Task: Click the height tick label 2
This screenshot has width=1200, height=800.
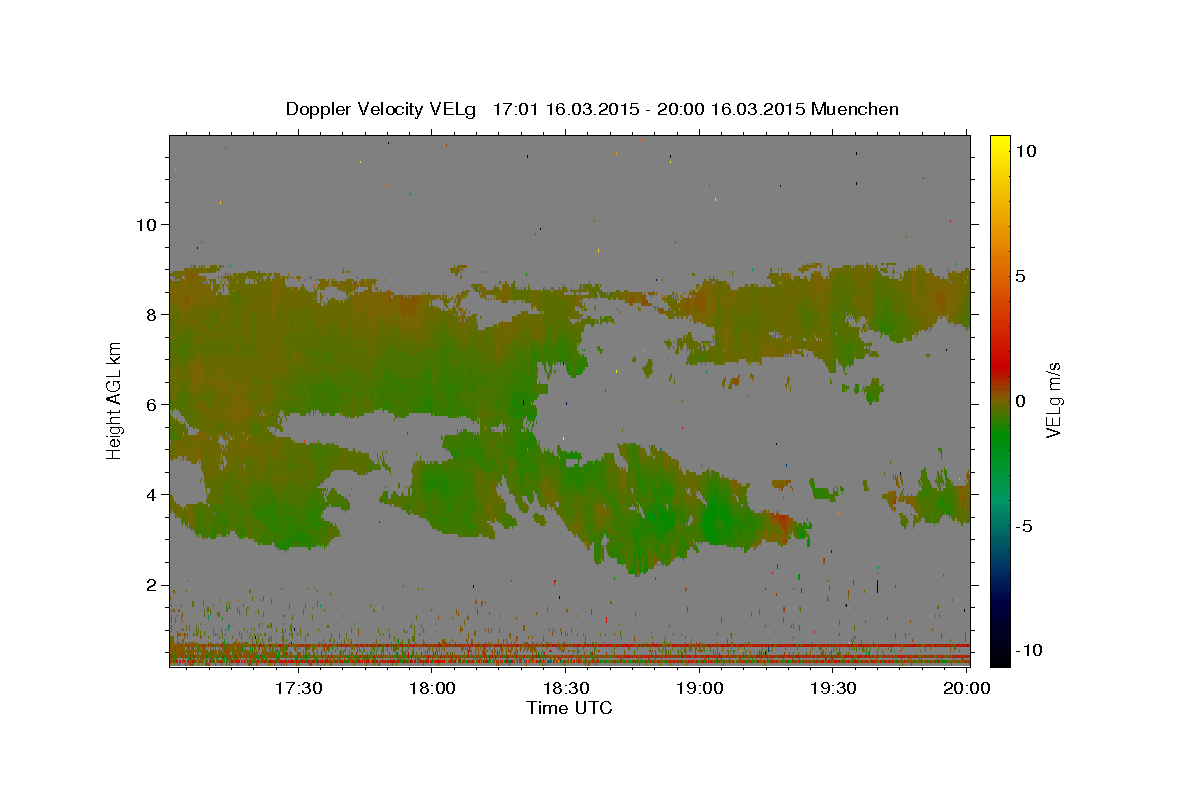Action: (x=150, y=584)
